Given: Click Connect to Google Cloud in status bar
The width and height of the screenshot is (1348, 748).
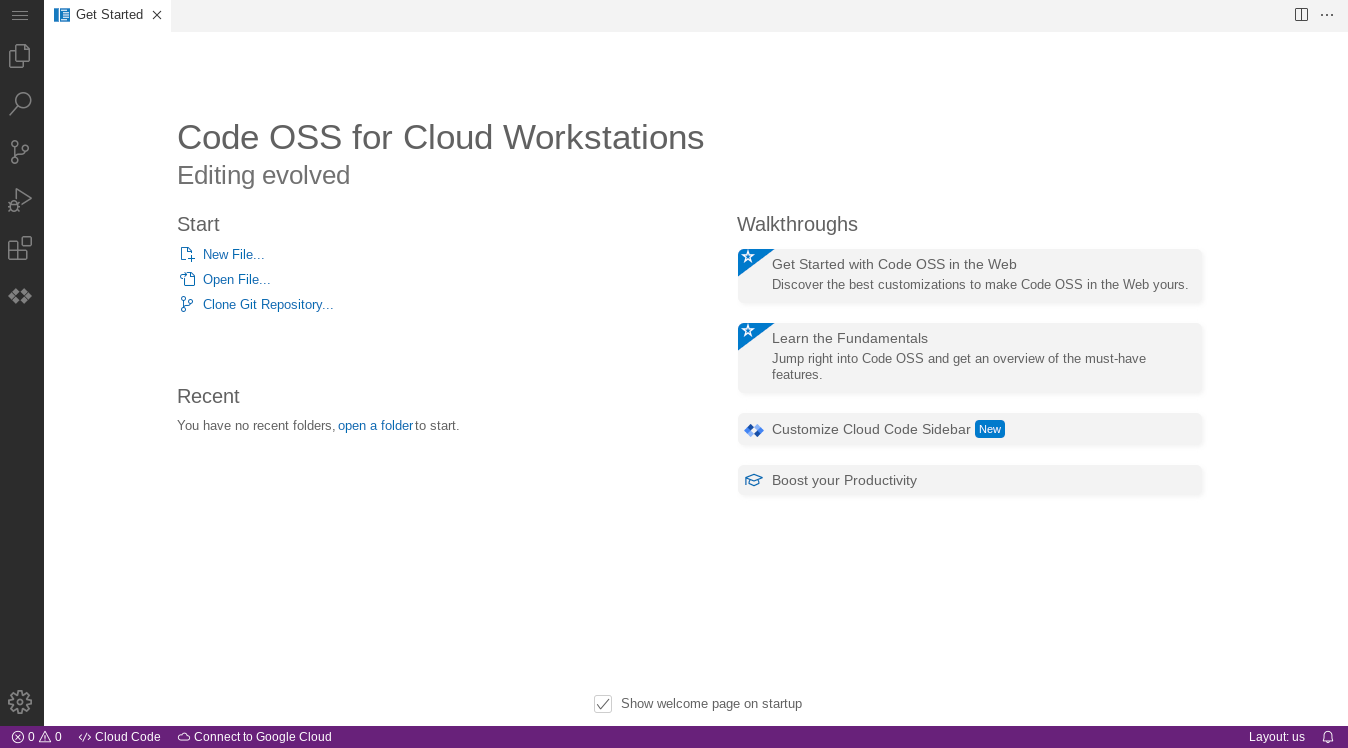Looking at the screenshot, I should (254, 737).
